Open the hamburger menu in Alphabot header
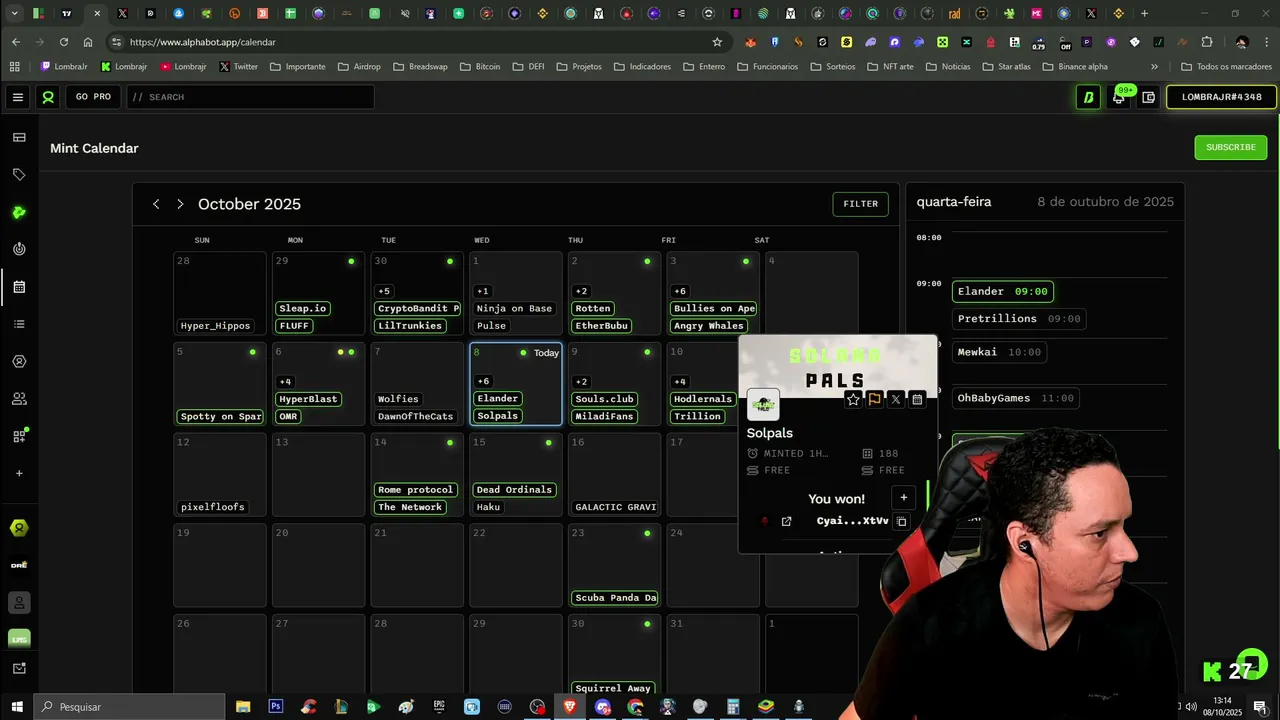This screenshot has height=720, width=1280. tap(18, 97)
